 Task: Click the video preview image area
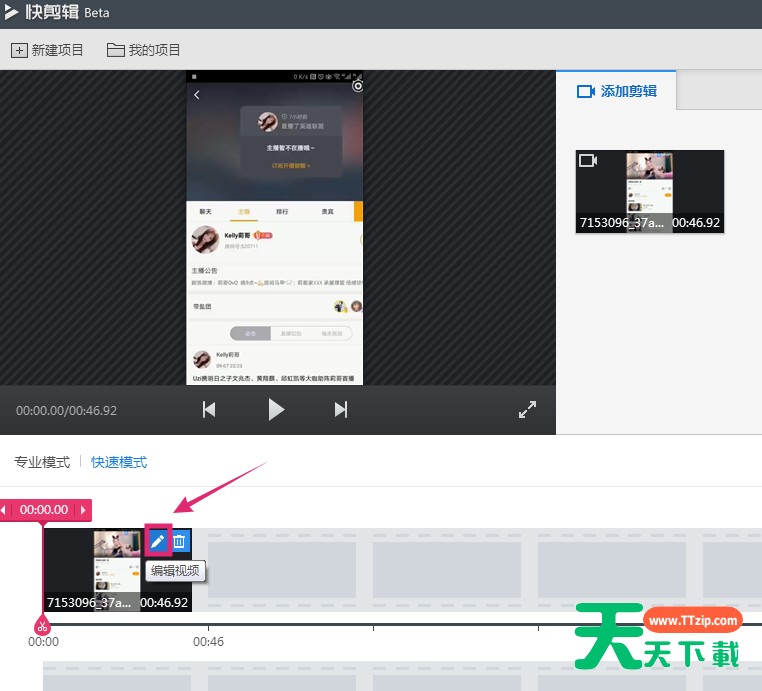275,228
